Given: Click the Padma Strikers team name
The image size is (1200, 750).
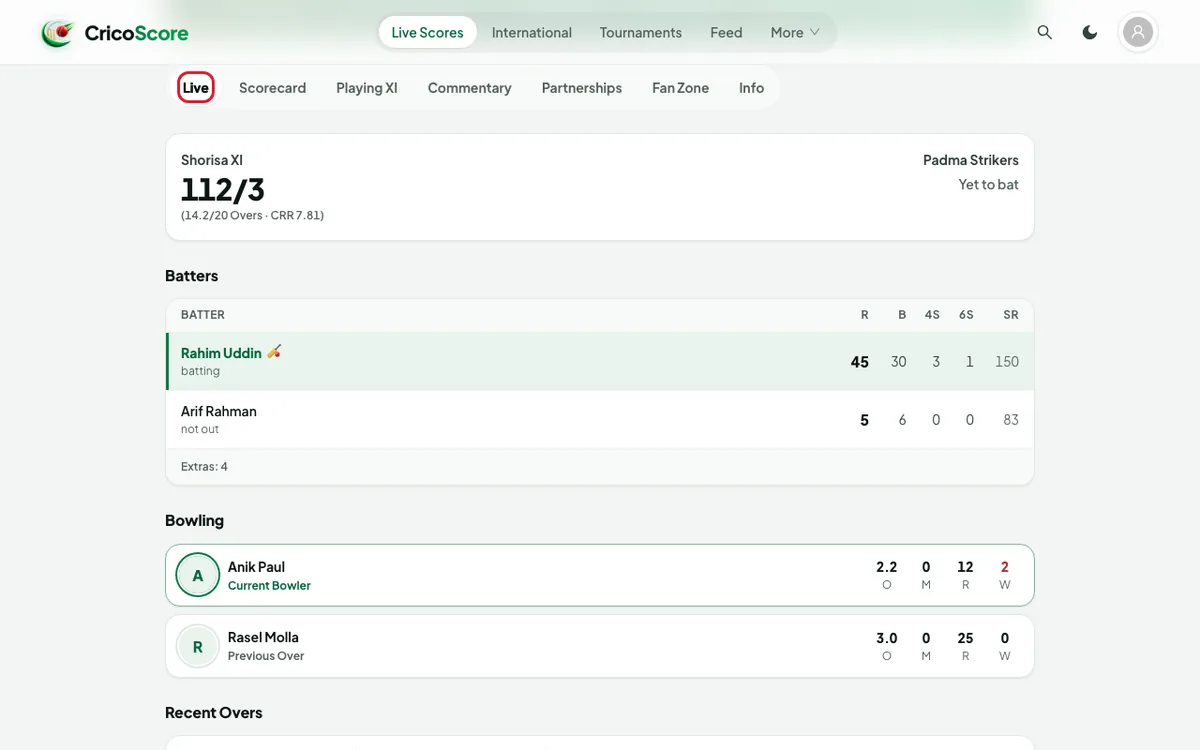Looking at the screenshot, I should [971, 160].
